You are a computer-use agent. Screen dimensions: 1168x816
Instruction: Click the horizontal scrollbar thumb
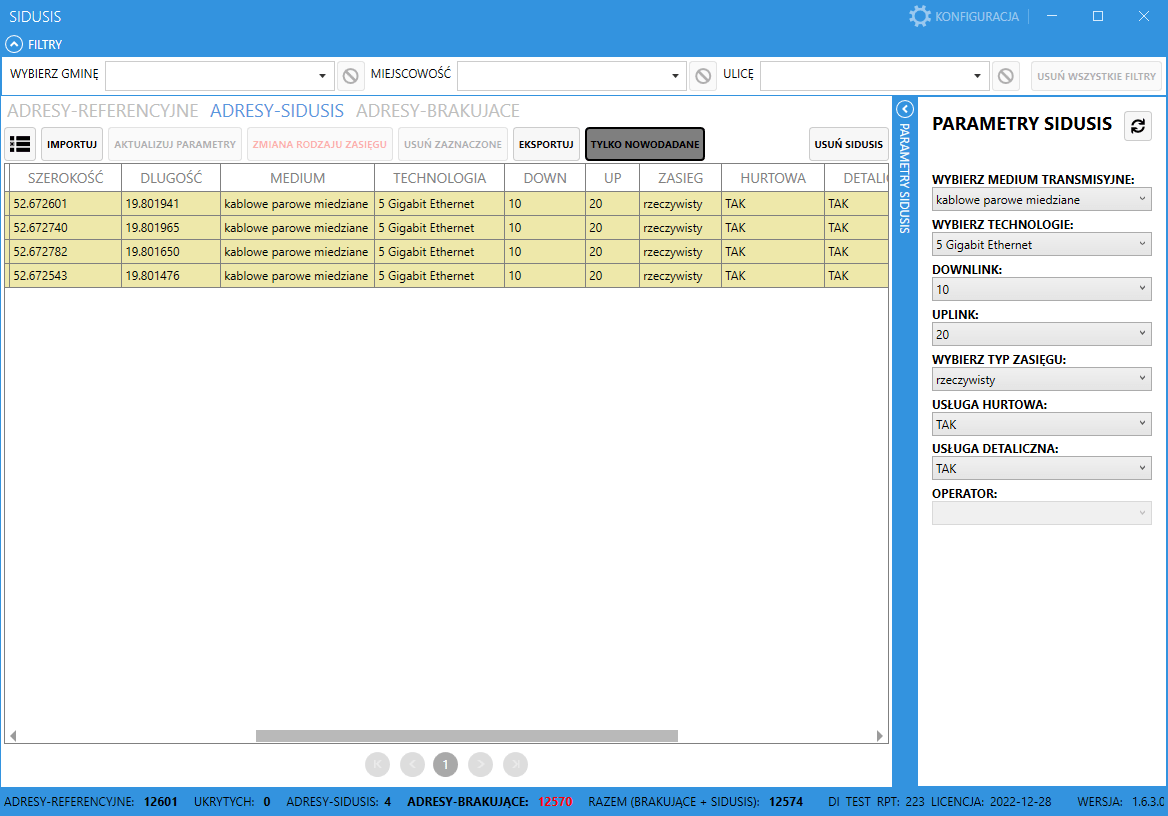click(466, 736)
